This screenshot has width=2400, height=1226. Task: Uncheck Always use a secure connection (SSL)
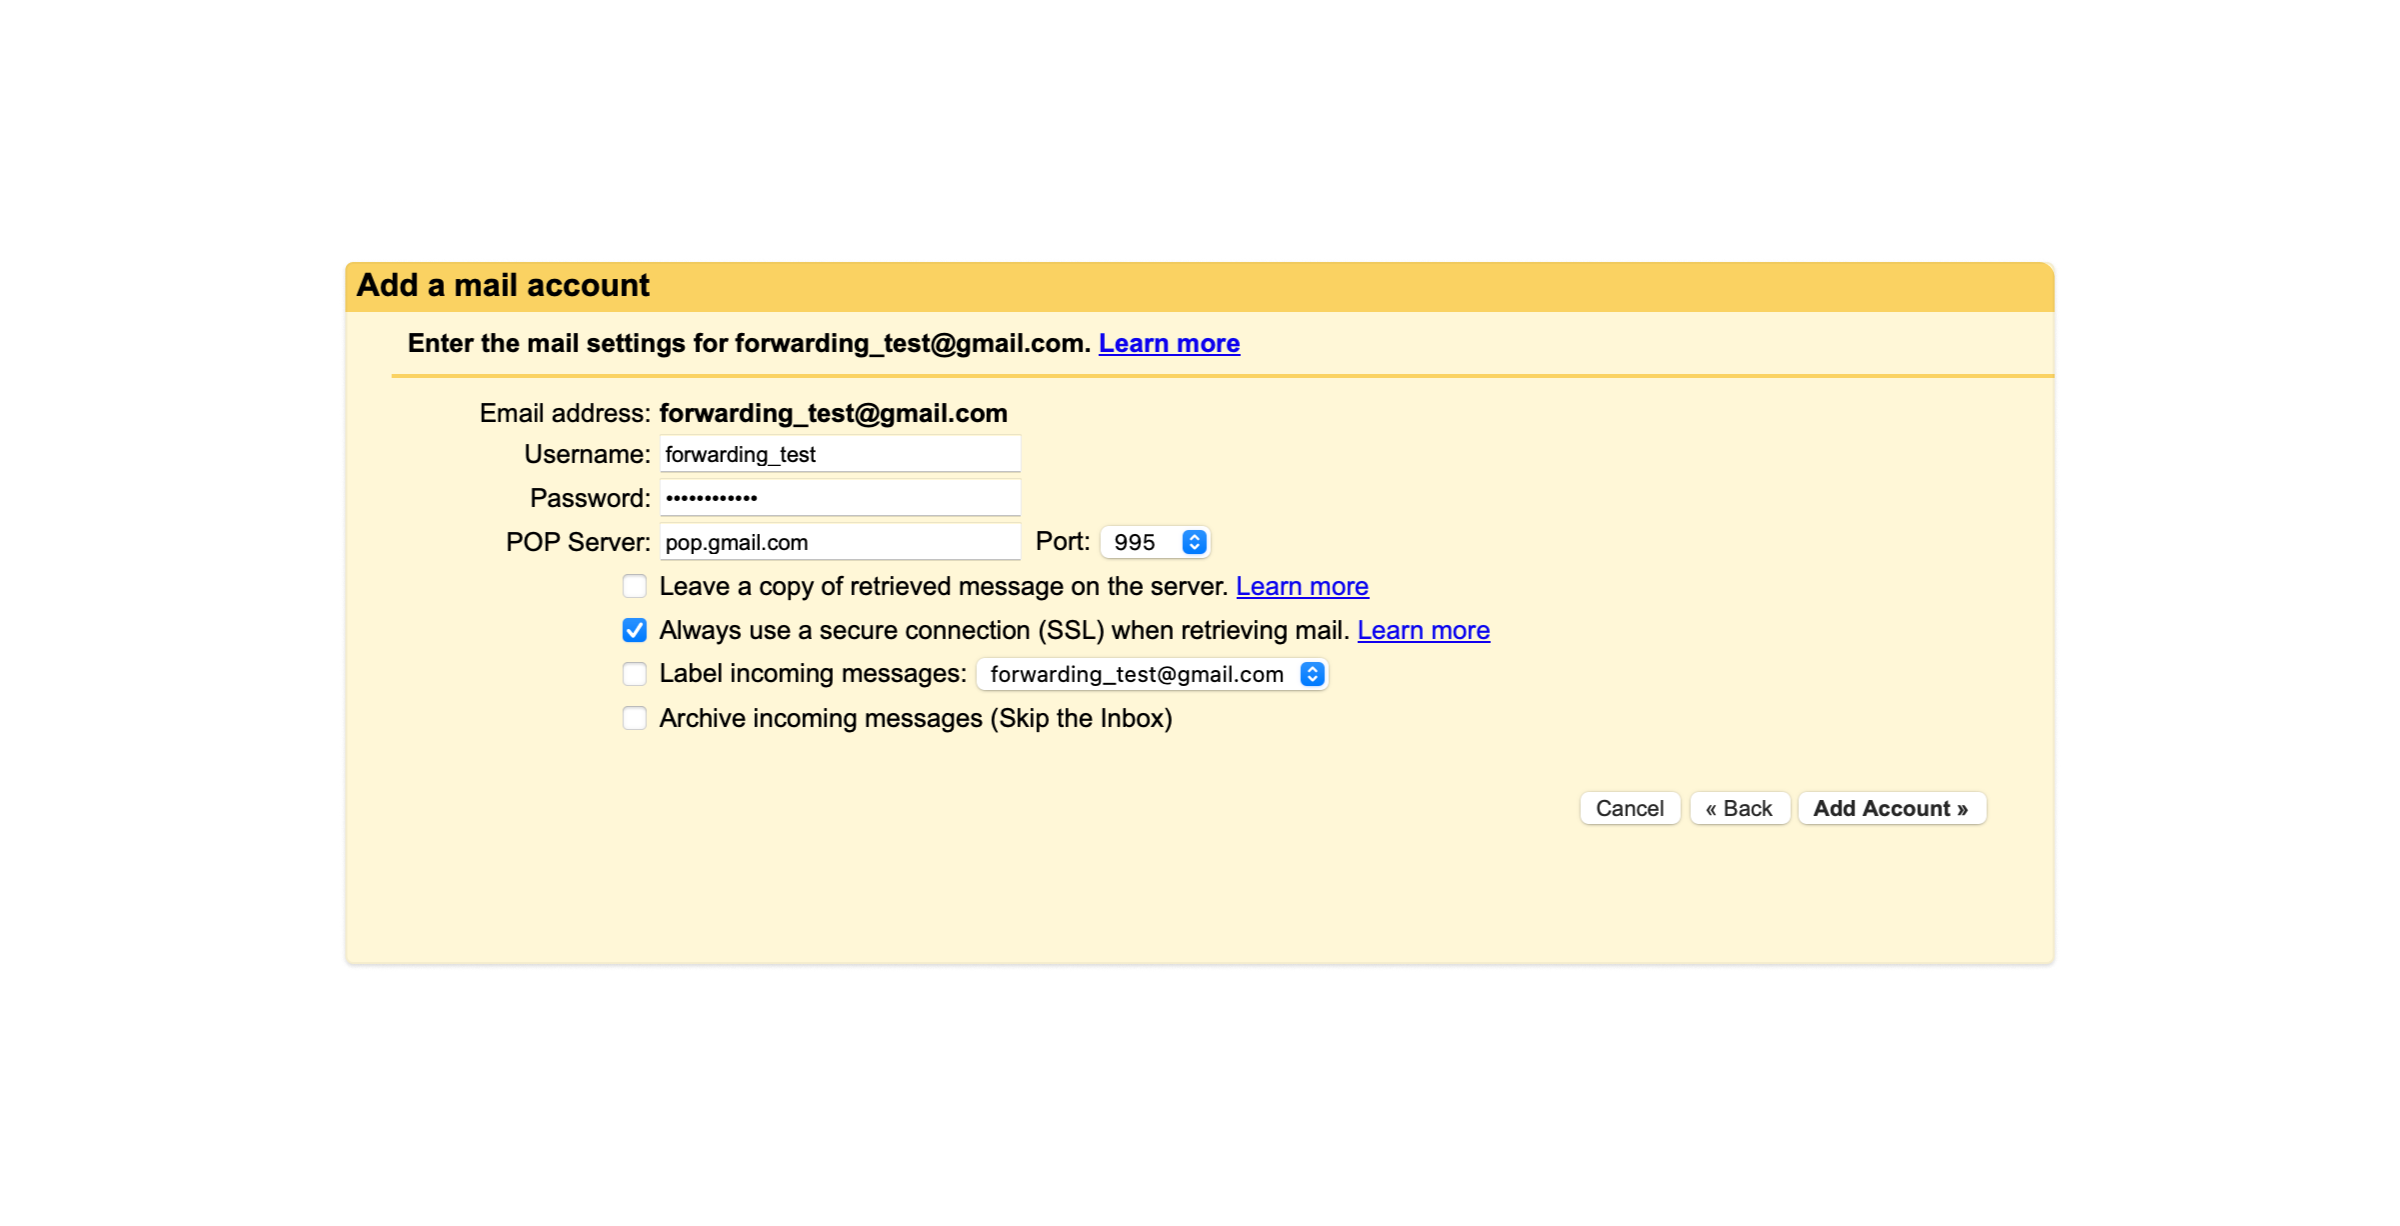click(x=634, y=630)
